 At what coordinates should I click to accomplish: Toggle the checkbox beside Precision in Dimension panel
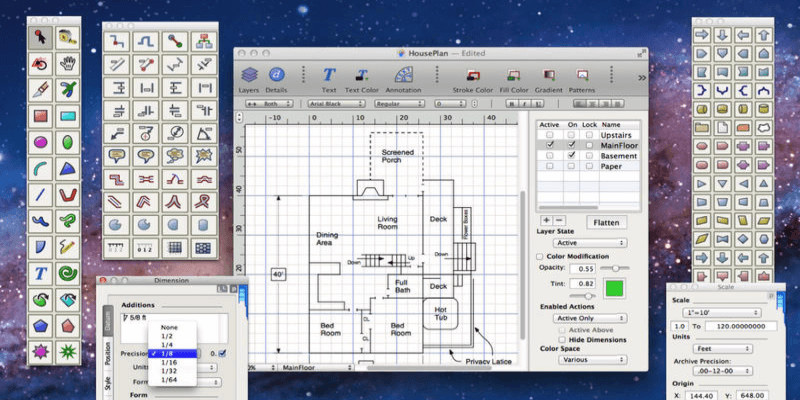pyautogui.click(x=222, y=354)
